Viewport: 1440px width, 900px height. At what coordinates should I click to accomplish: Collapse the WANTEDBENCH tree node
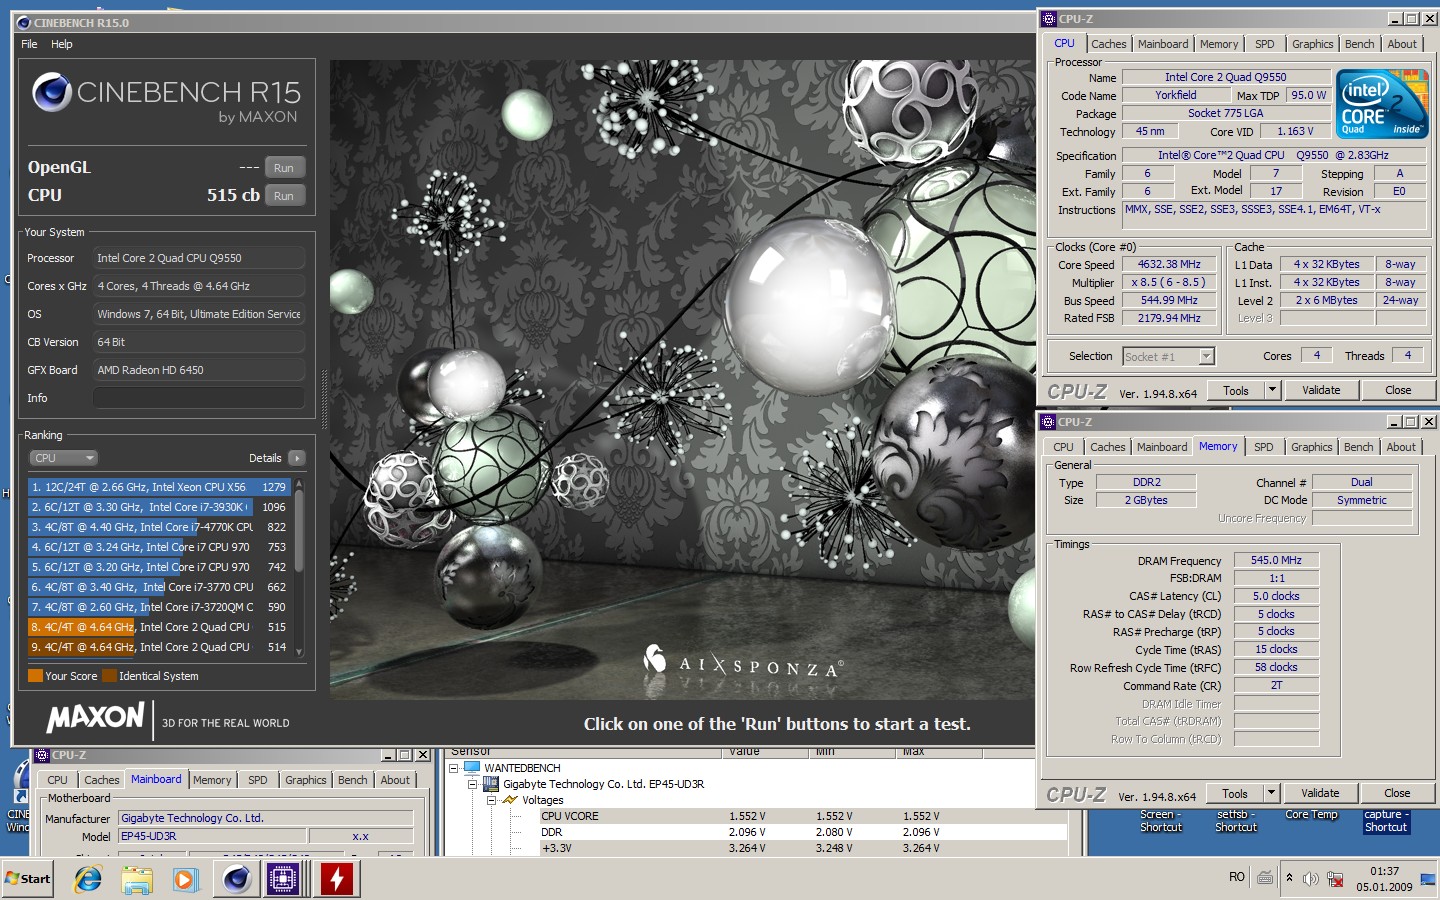click(x=454, y=768)
